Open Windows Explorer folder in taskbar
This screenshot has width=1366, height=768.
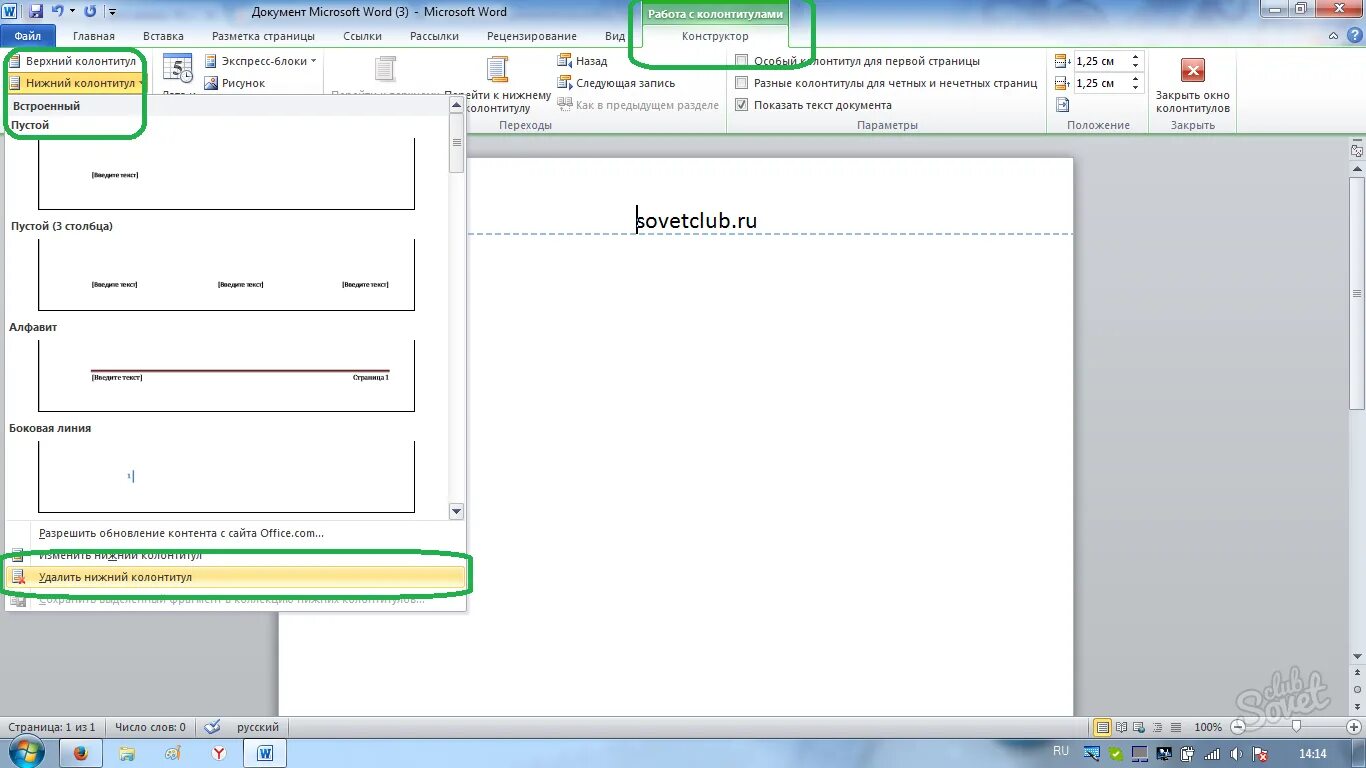127,753
